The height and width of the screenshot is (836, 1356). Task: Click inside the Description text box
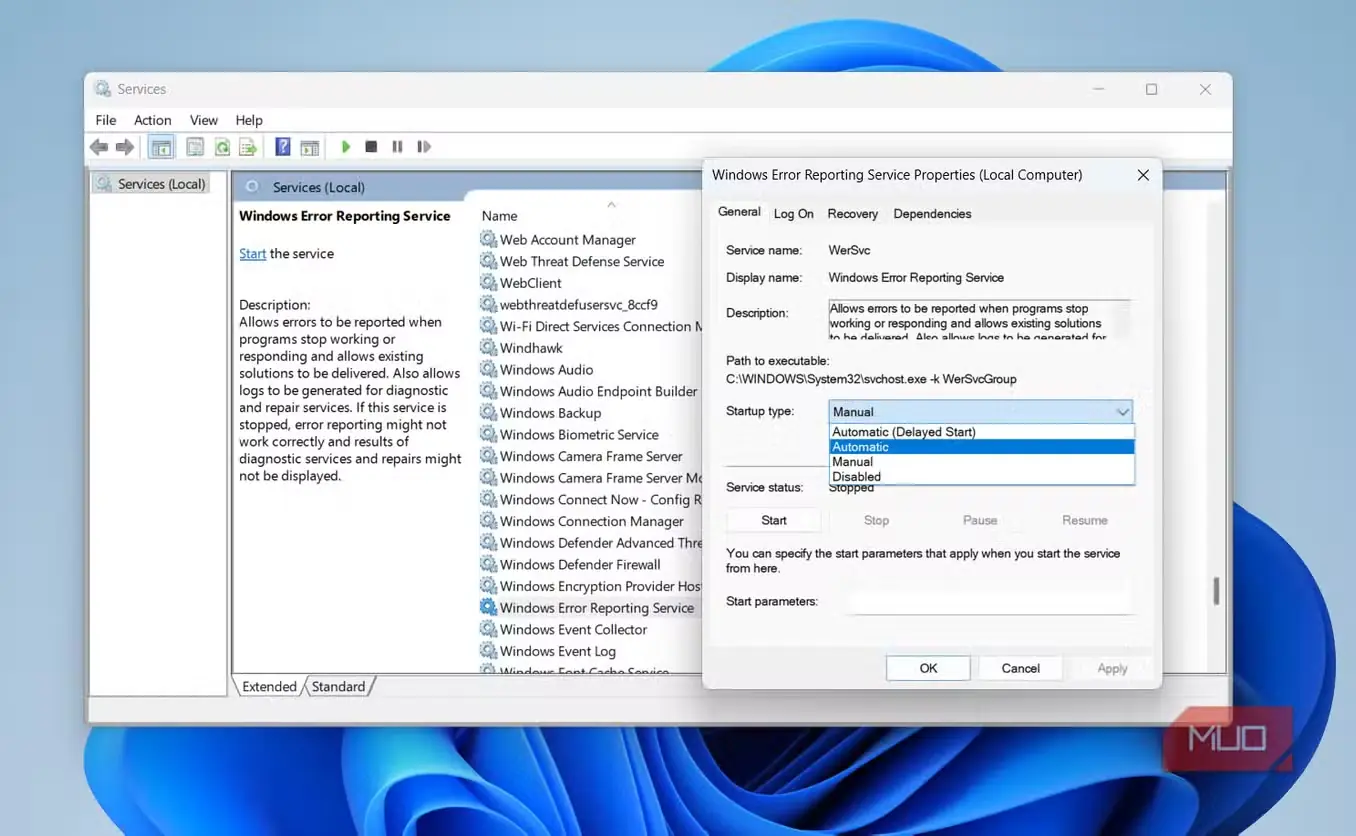[x=980, y=319]
